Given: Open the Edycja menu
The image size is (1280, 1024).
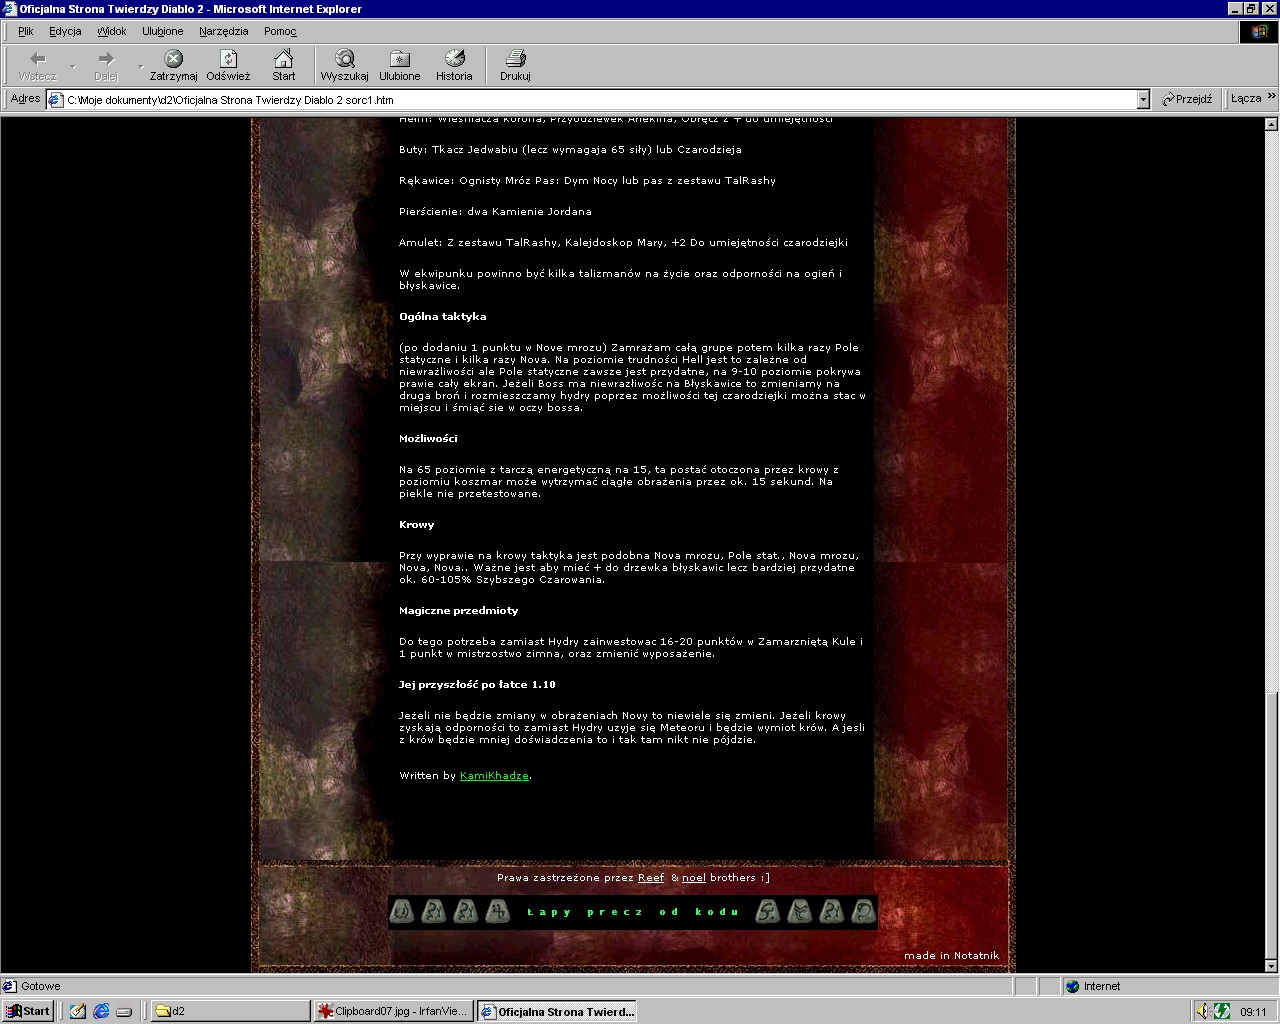Looking at the screenshot, I should (x=65, y=31).
